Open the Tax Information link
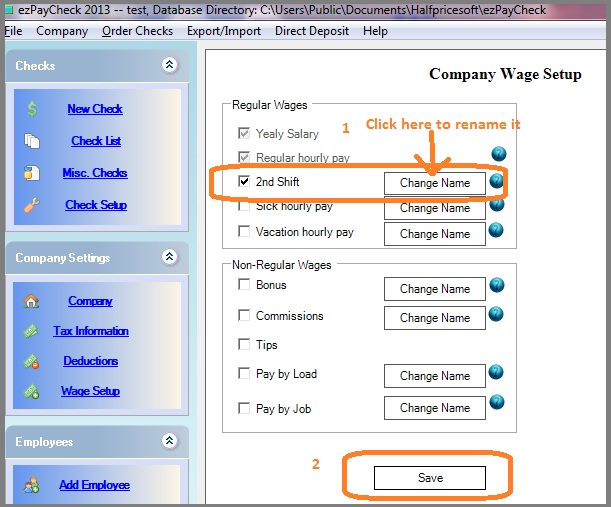 pos(91,331)
